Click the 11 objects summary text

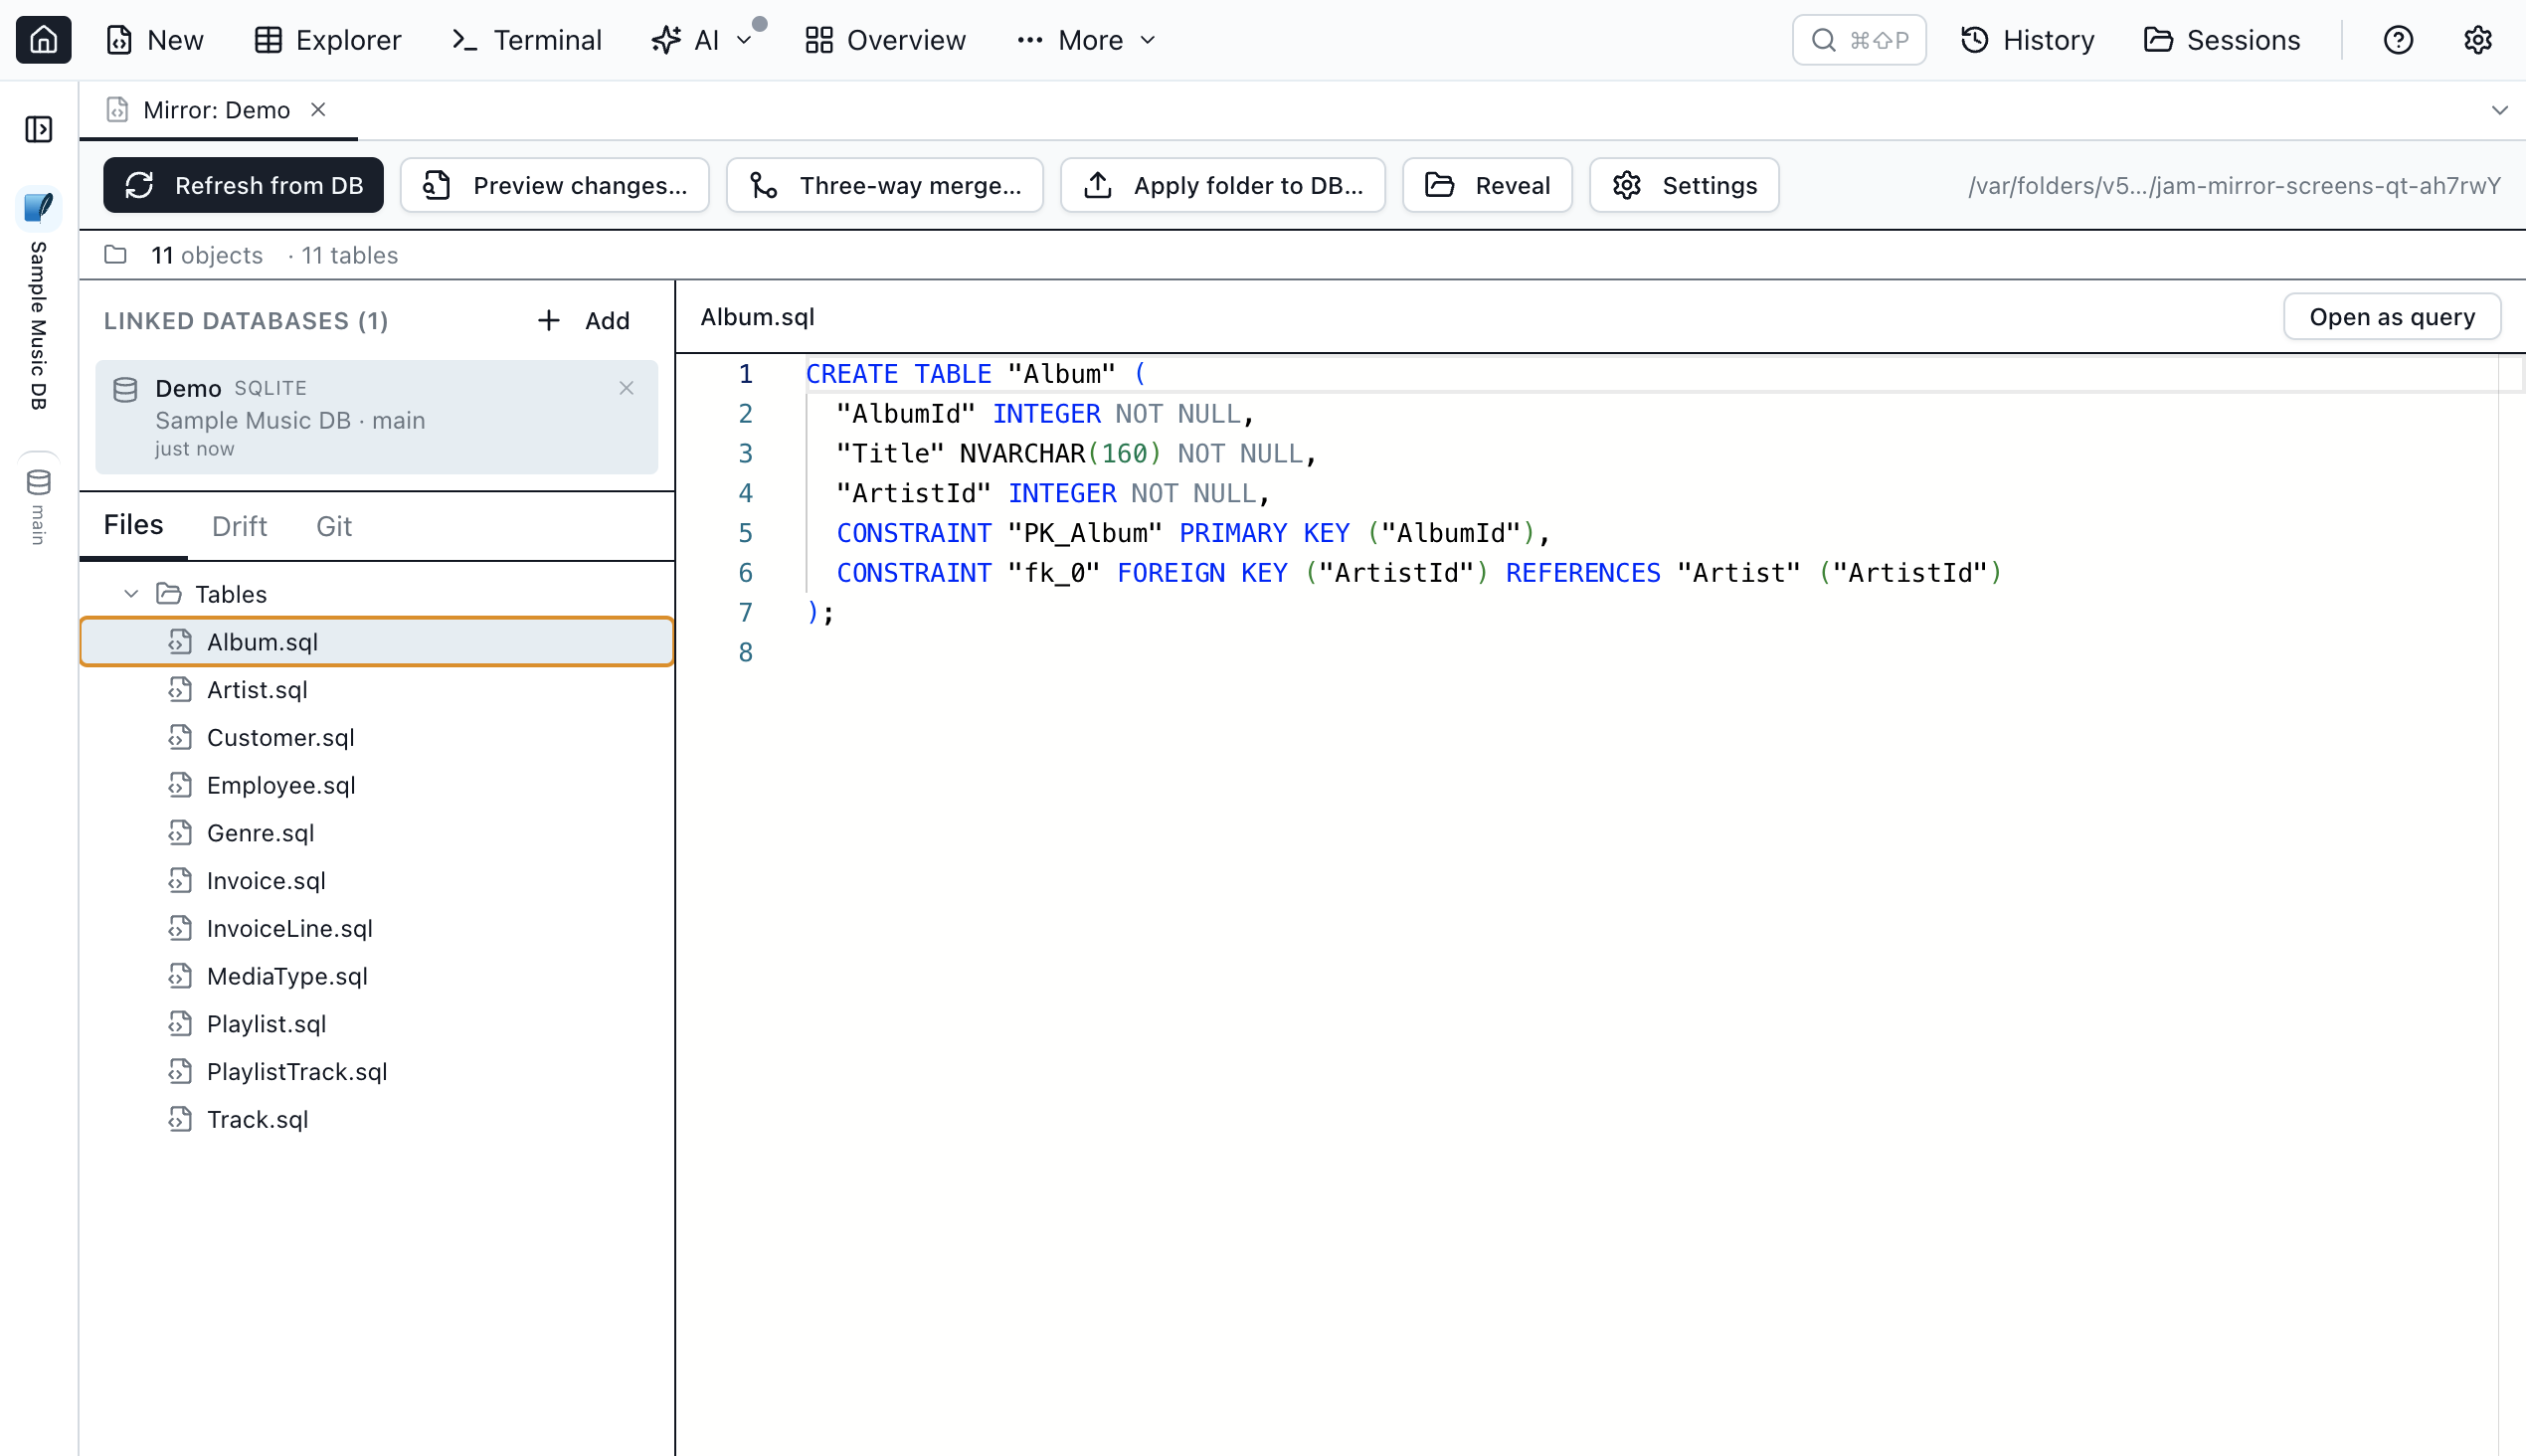click(207, 255)
